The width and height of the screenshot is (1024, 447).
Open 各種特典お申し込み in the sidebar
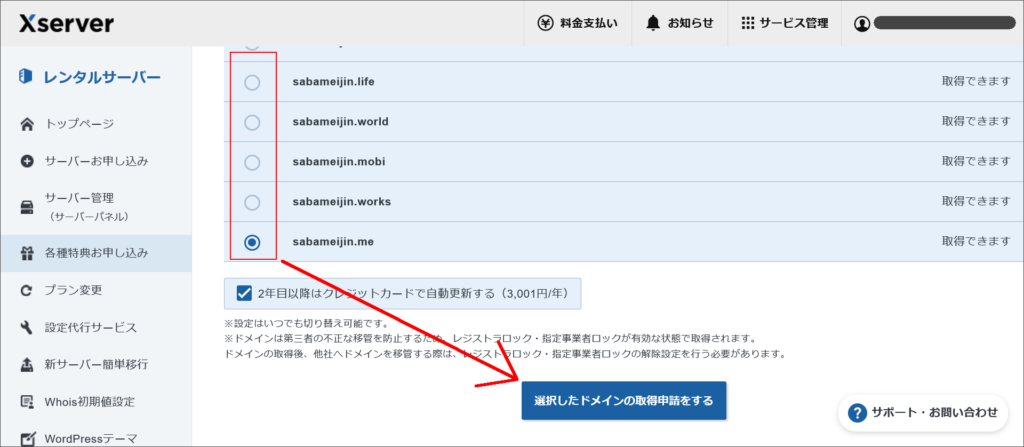[96, 253]
